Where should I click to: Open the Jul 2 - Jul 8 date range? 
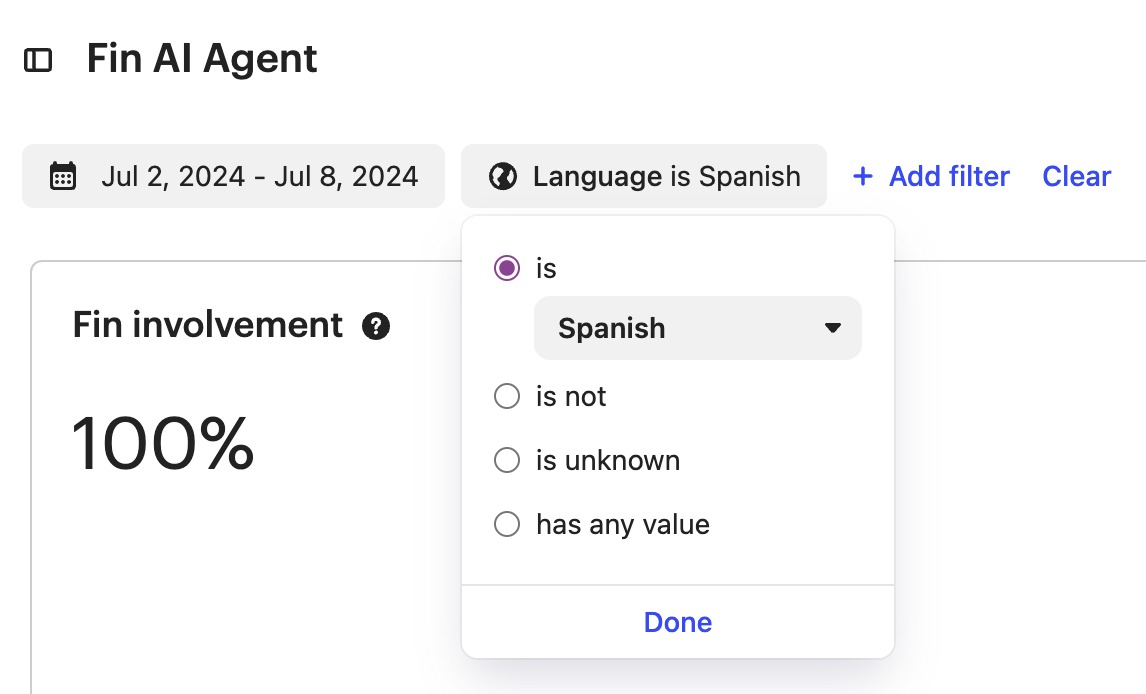(x=233, y=176)
